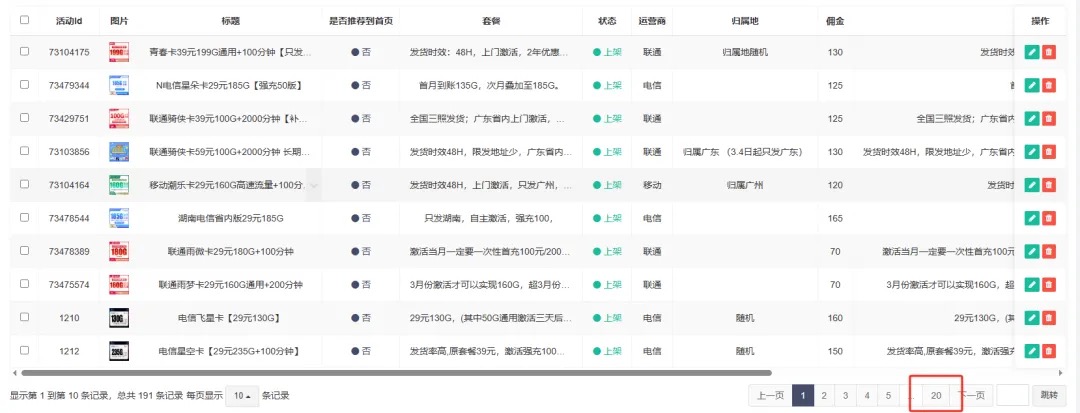
Task: Click the 标题 column header
Action: coord(231,21)
